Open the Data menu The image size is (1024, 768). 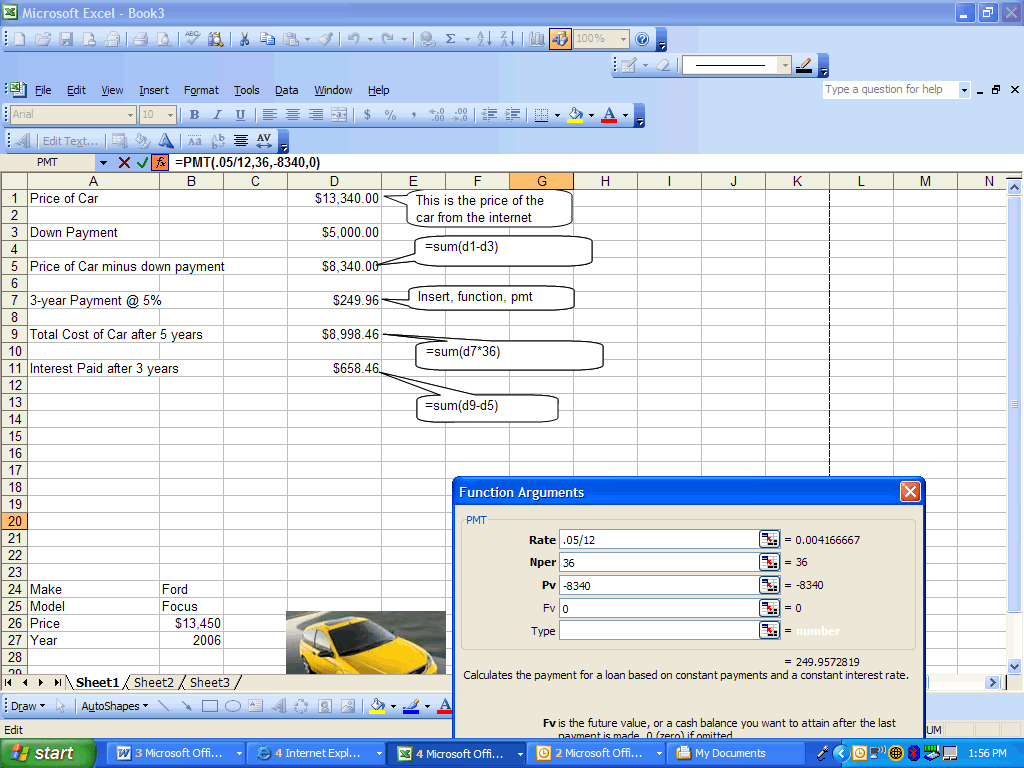pyautogui.click(x=286, y=90)
